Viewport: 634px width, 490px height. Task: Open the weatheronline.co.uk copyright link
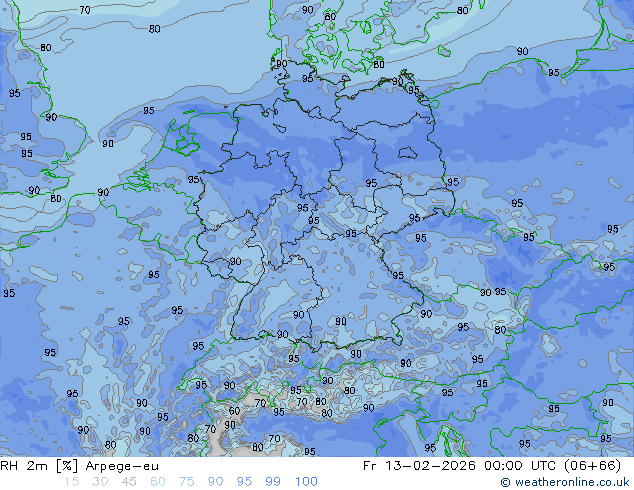pyautogui.click(x=565, y=482)
